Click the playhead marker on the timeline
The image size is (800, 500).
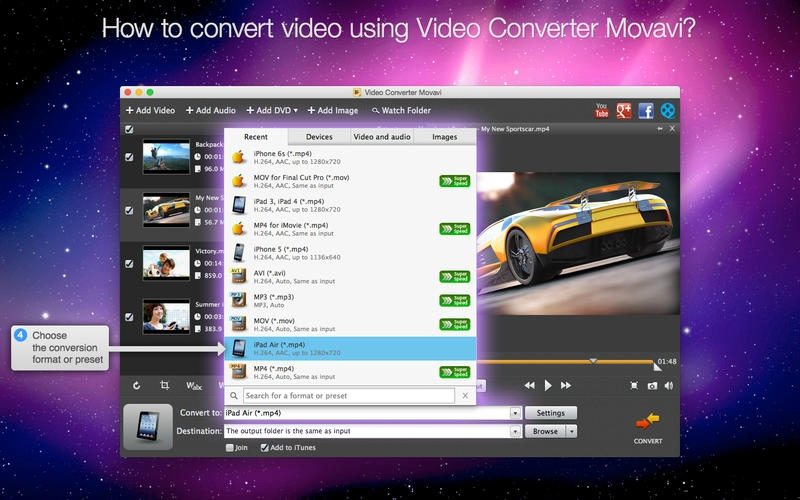pyautogui.click(x=593, y=360)
